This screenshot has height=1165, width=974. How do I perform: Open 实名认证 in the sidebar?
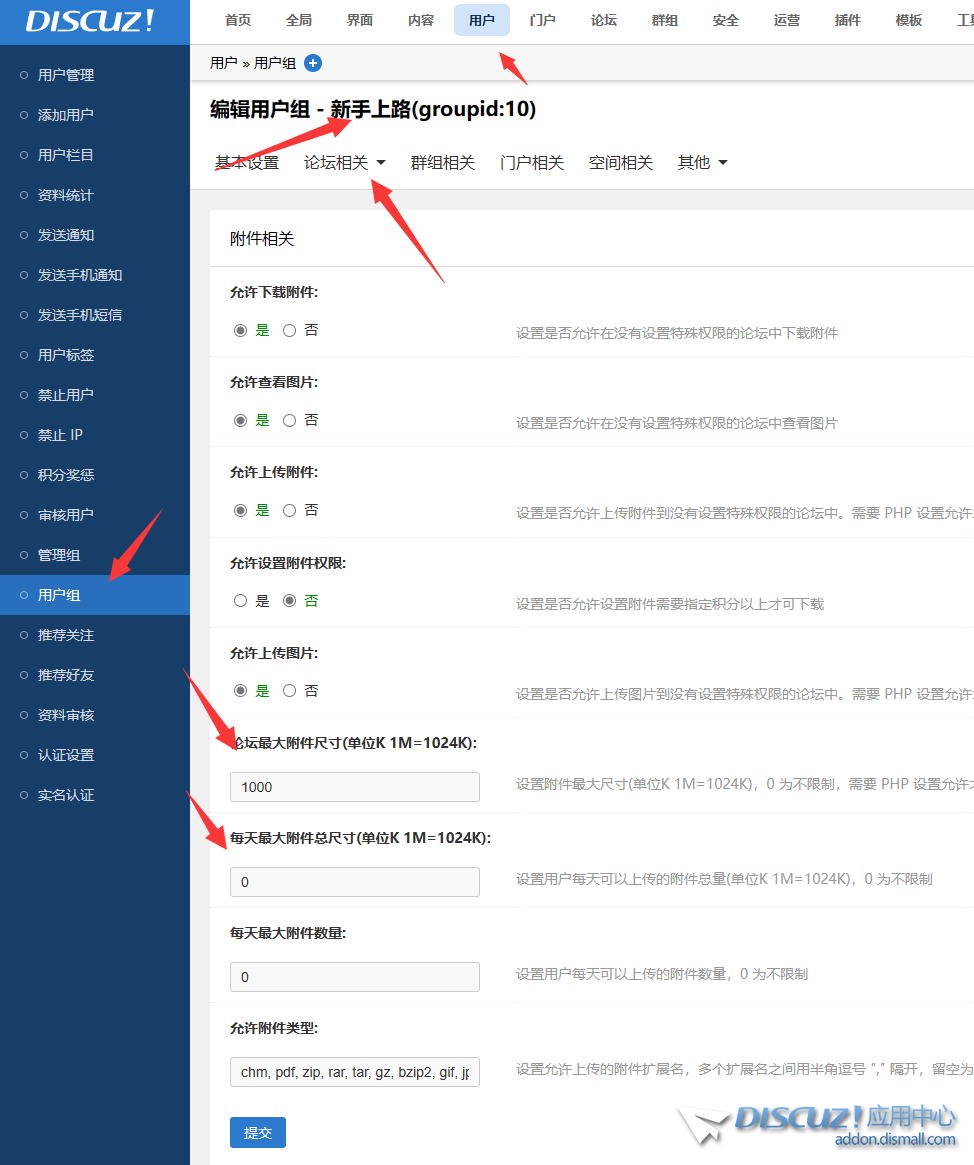pyautogui.click(x=66, y=795)
